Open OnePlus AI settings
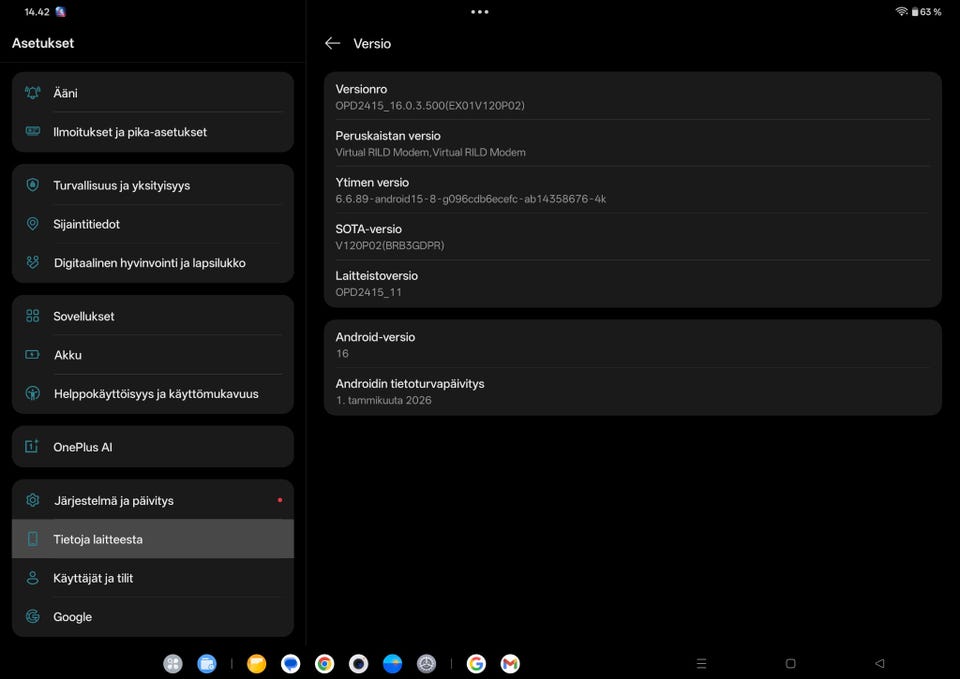 click(x=152, y=447)
